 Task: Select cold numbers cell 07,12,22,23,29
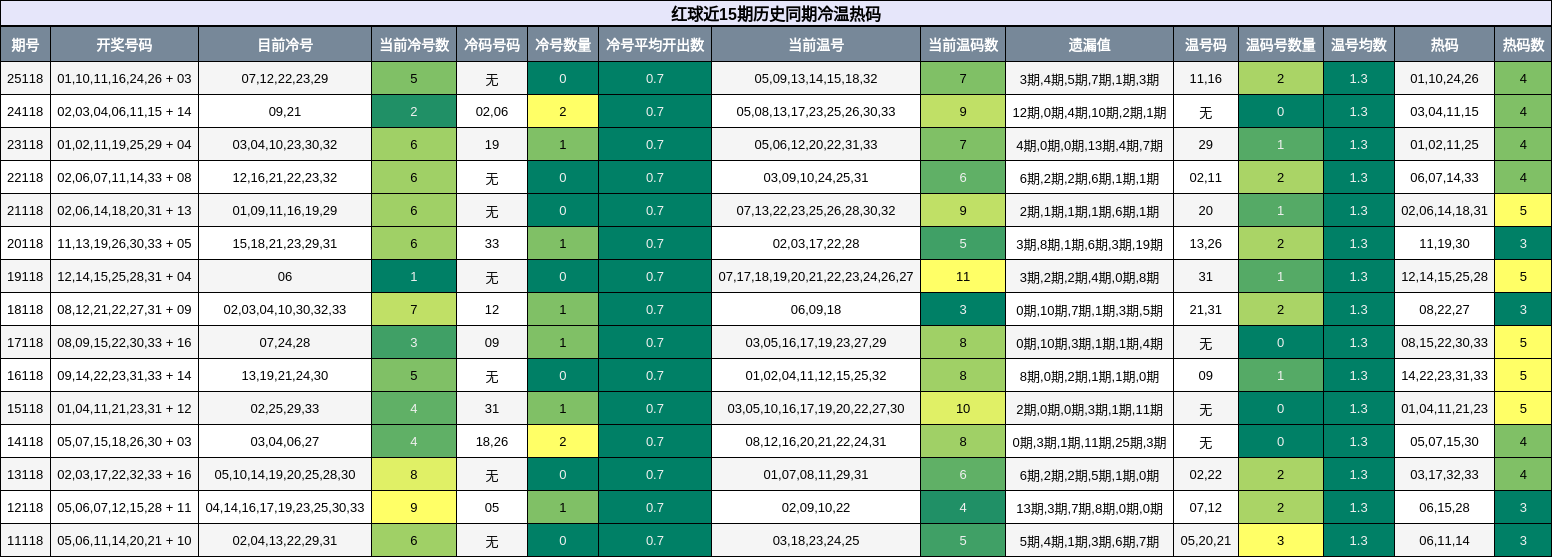tap(285, 78)
